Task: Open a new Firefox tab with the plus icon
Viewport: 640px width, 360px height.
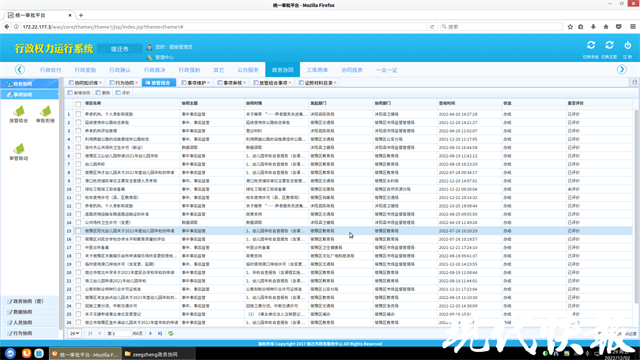Action: tap(81, 15)
